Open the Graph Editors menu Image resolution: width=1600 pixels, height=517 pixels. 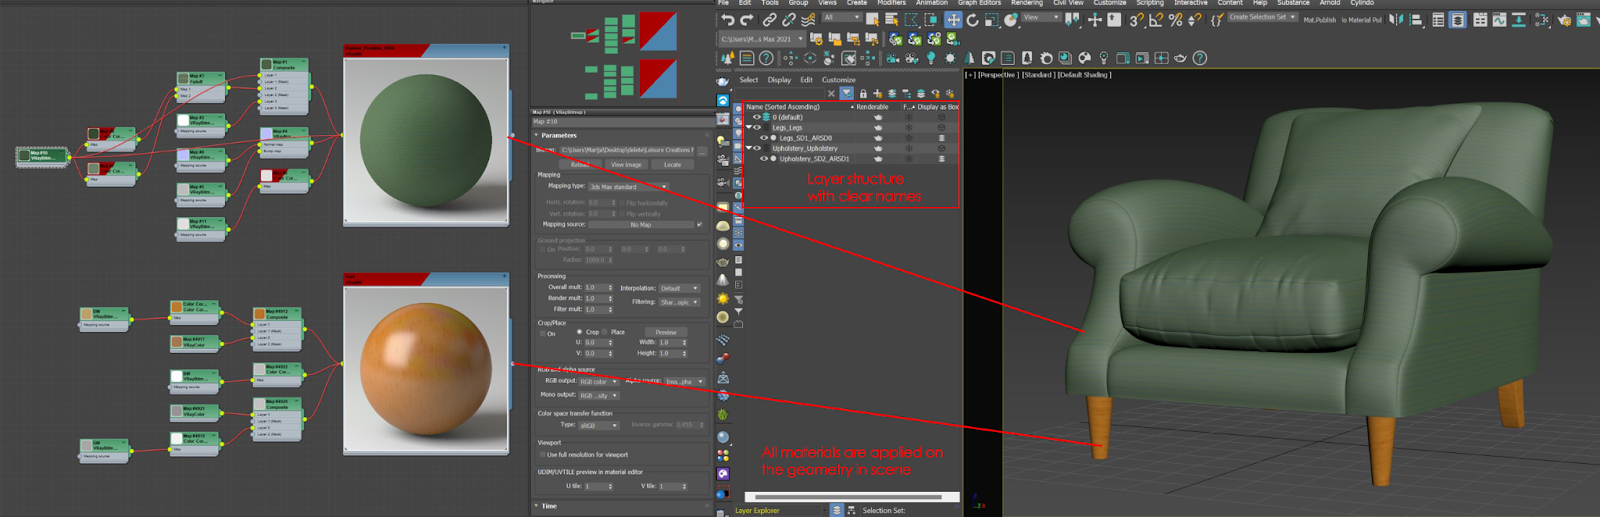point(979,3)
